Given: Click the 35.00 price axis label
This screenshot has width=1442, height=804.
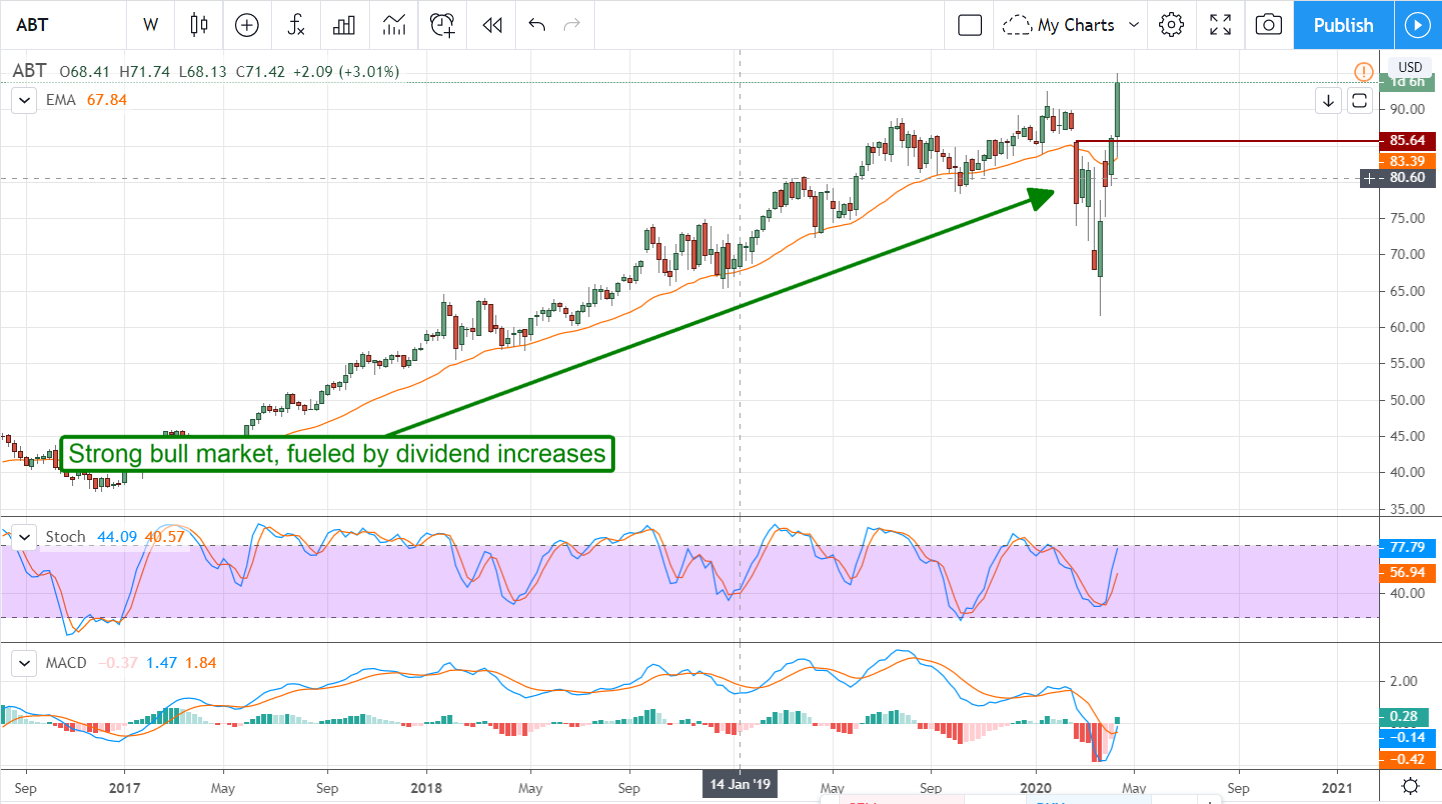Looking at the screenshot, I should [x=1407, y=509].
